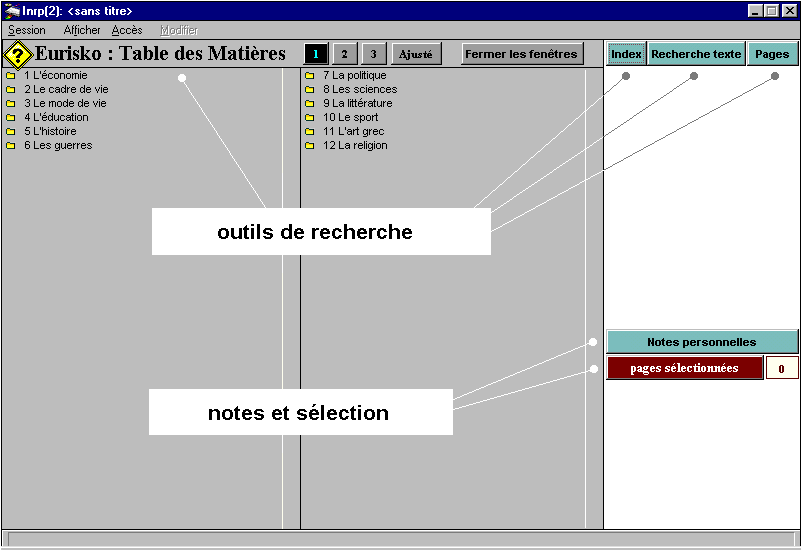This screenshot has height=550, width=801.
Task: Select chapter 7 La politique
Action: coord(355,76)
